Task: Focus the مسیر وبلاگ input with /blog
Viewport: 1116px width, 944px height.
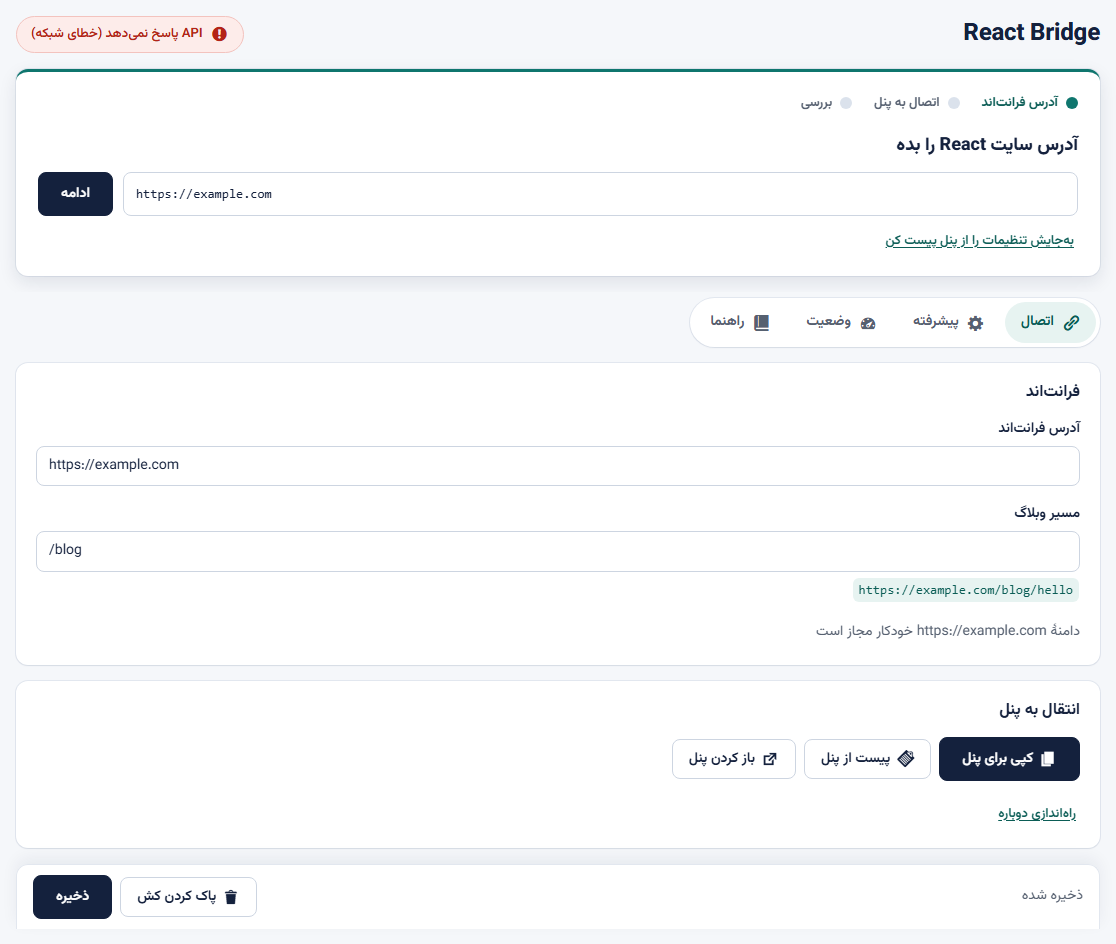Action: pos(558,551)
